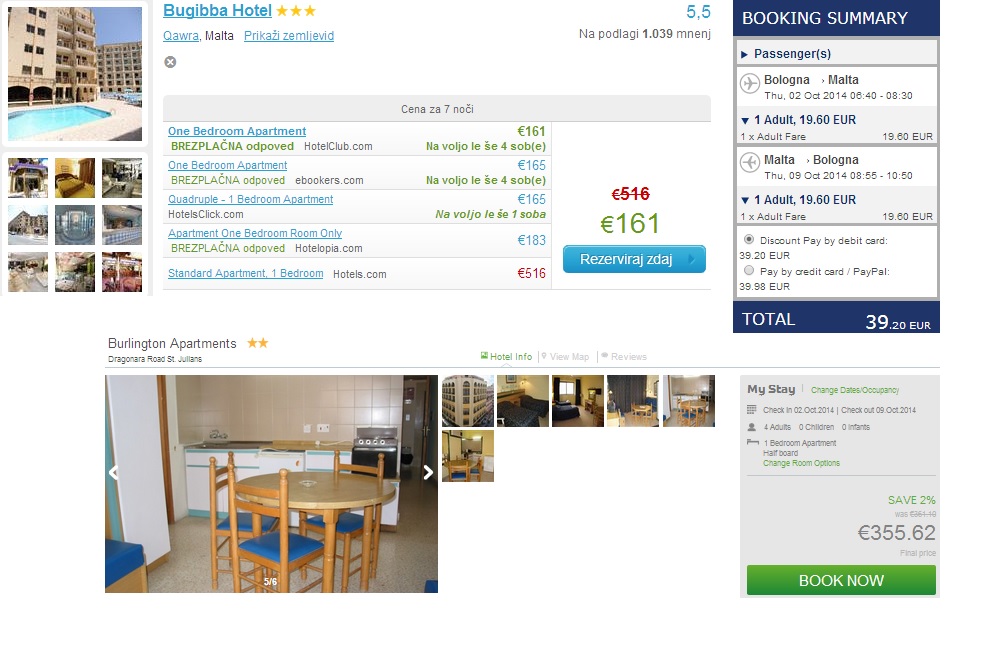Click the guests person icon in My Stay
Viewport: 994px width, 669px height.
click(752, 427)
